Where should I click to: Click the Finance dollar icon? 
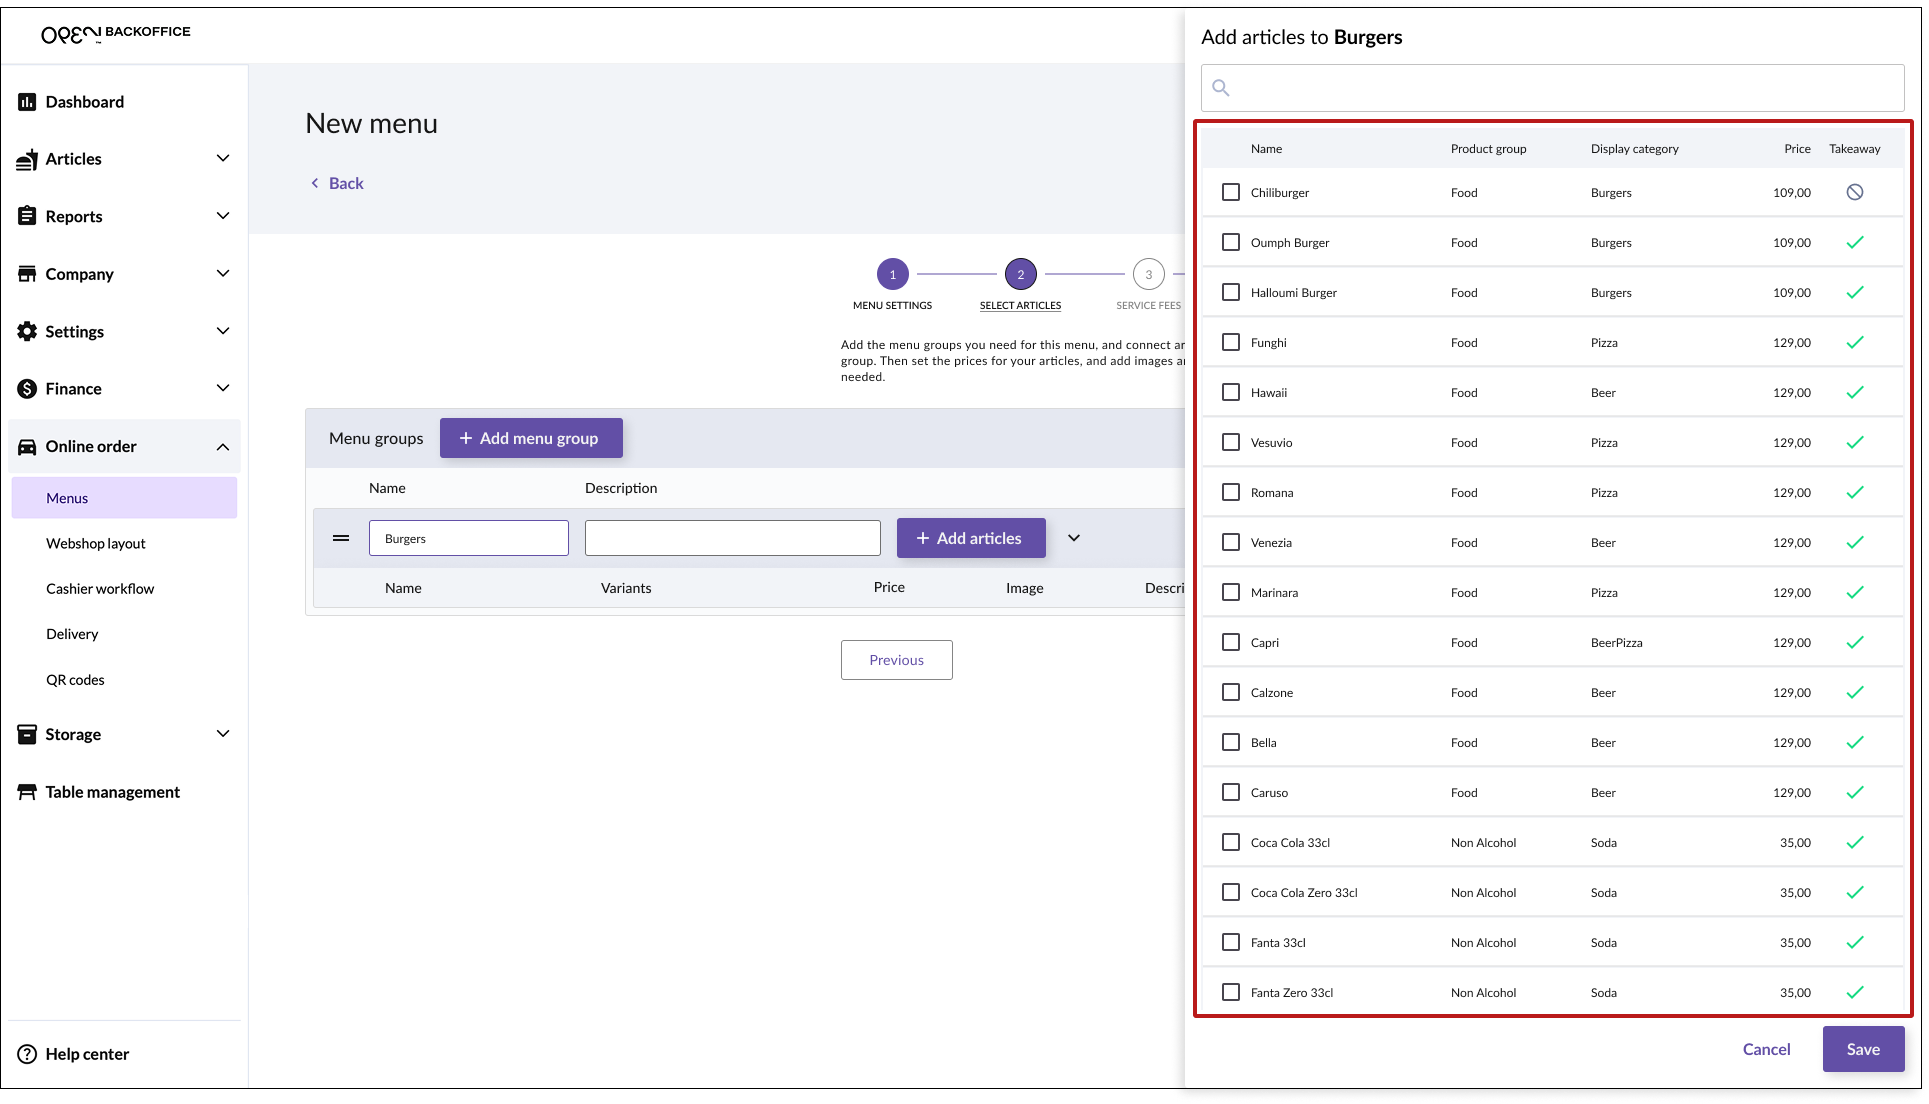coord(27,389)
